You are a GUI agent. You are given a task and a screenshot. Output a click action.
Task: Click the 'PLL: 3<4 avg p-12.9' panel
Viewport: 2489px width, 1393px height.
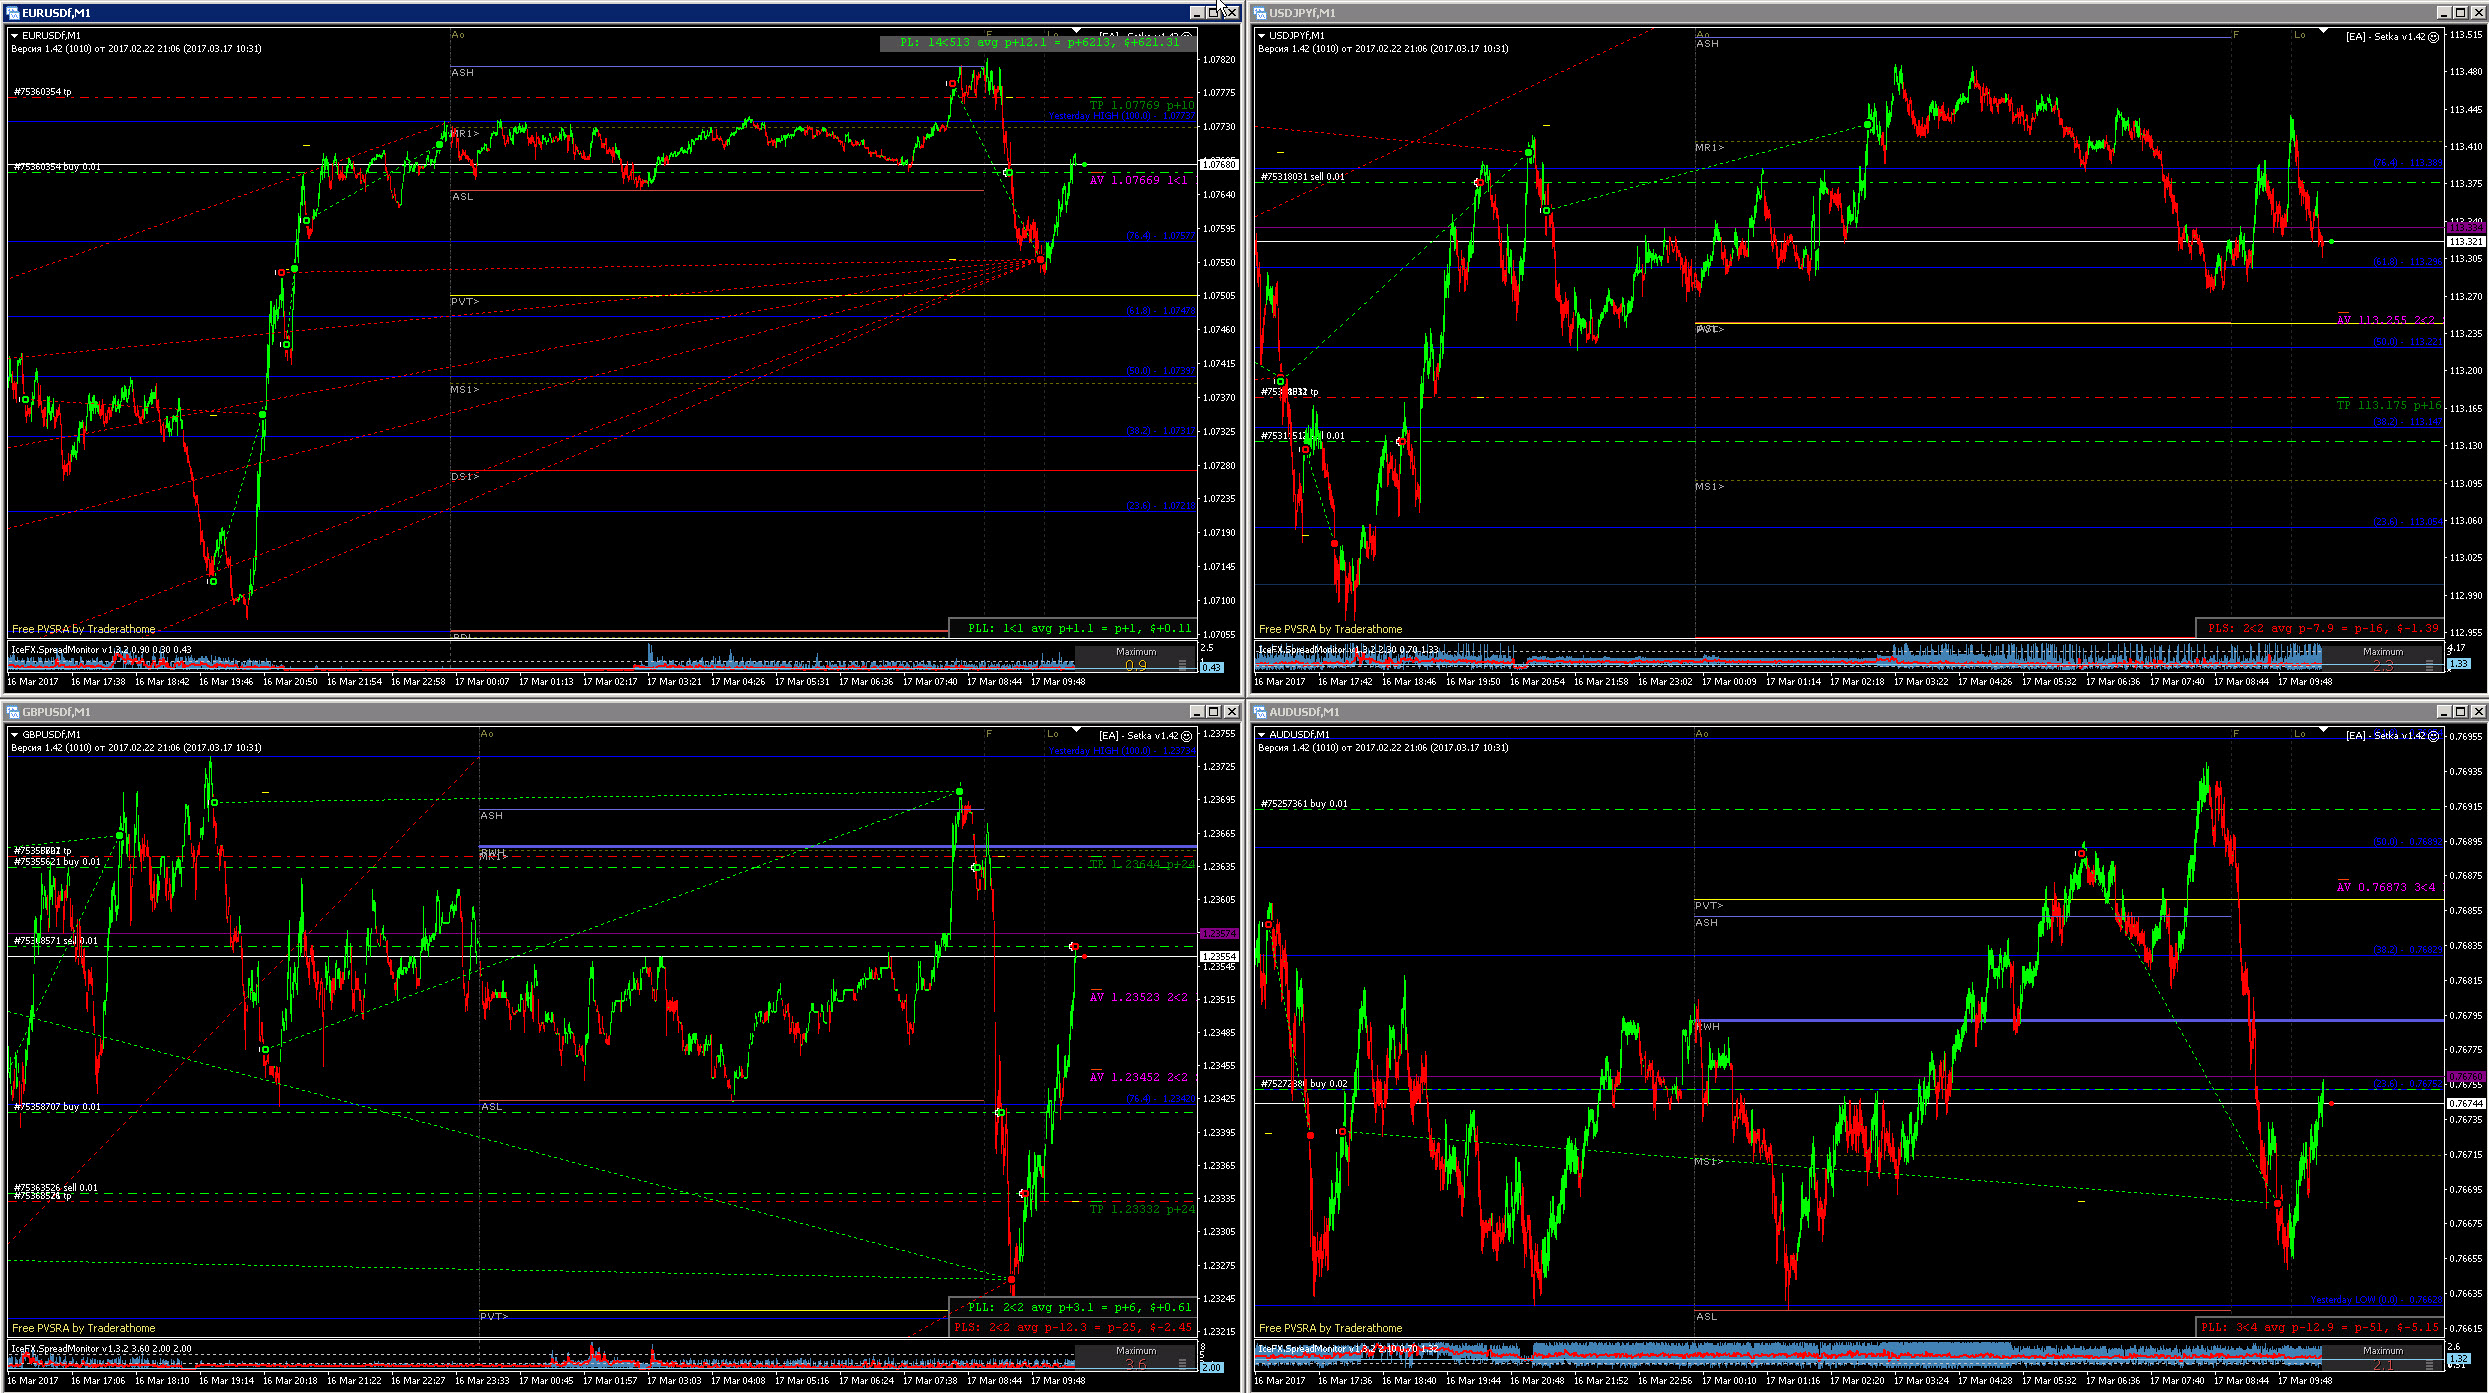[x=2319, y=1327]
